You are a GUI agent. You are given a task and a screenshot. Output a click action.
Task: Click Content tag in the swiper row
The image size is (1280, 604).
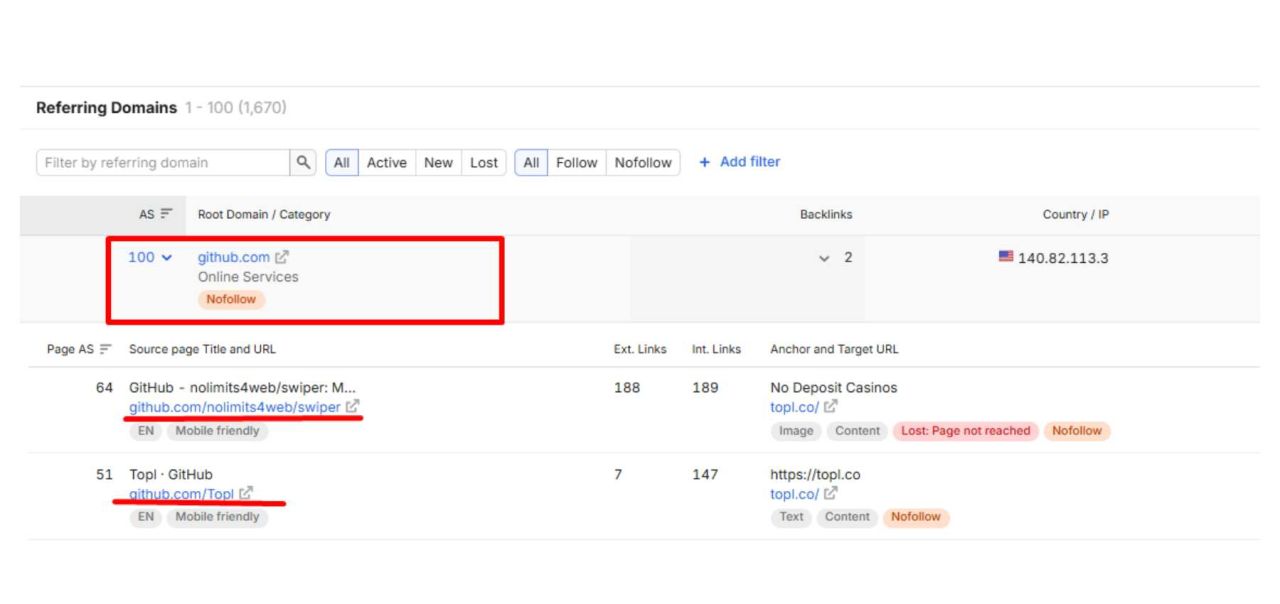(x=858, y=431)
